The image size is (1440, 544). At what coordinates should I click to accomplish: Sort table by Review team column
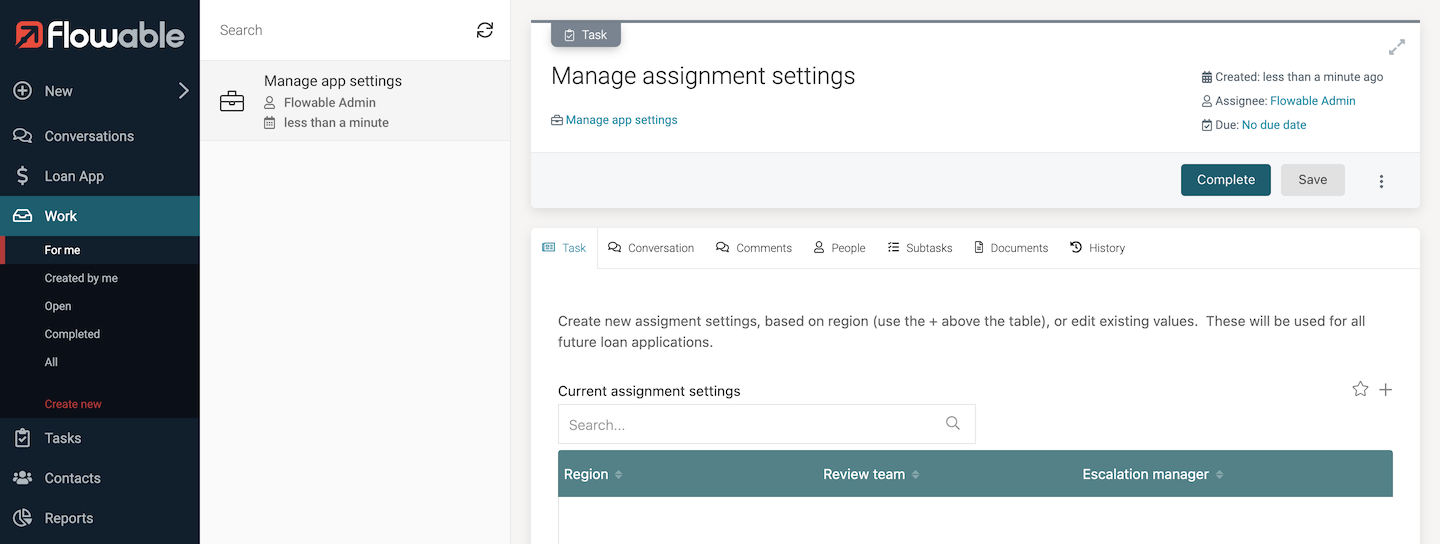[915, 475]
